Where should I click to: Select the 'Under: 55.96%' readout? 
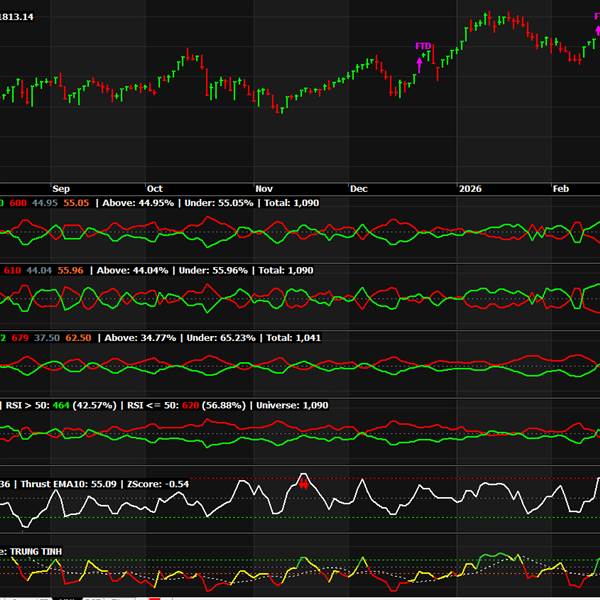[213, 270]
